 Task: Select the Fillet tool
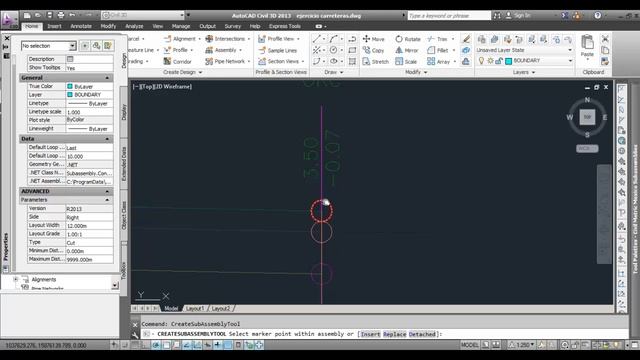(438, 50)
